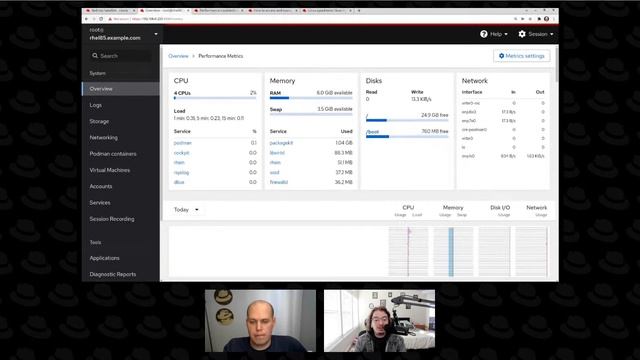Click the Network card heading
This screenshot has width=640, height=360.
tap(475, 81)
